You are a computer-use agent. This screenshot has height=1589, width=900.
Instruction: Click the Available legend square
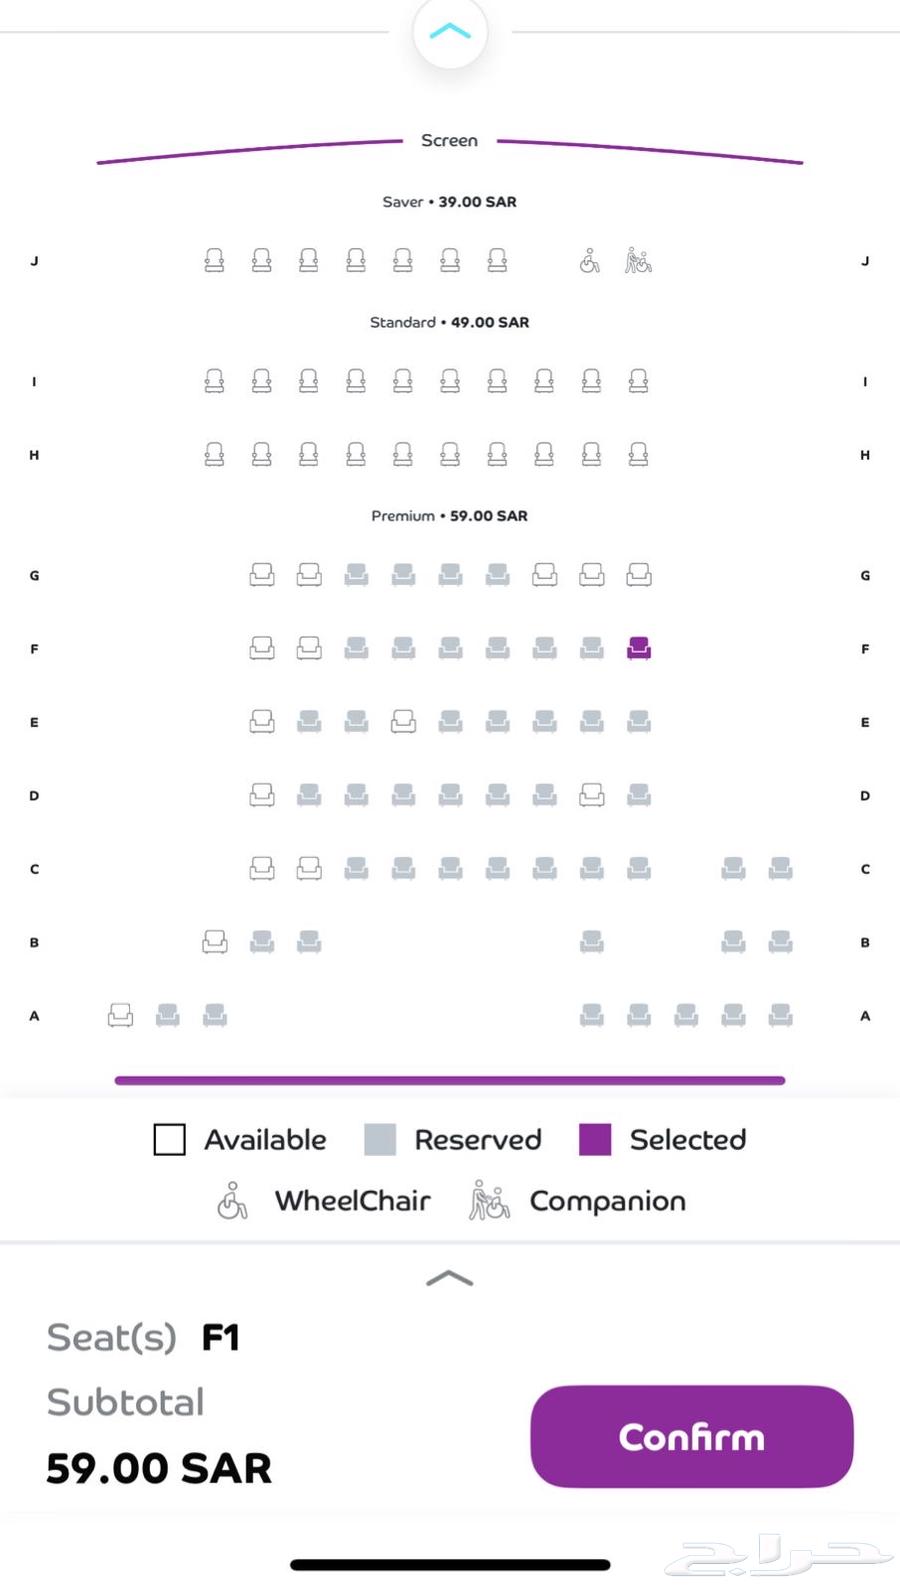[x=170, y=1139]
